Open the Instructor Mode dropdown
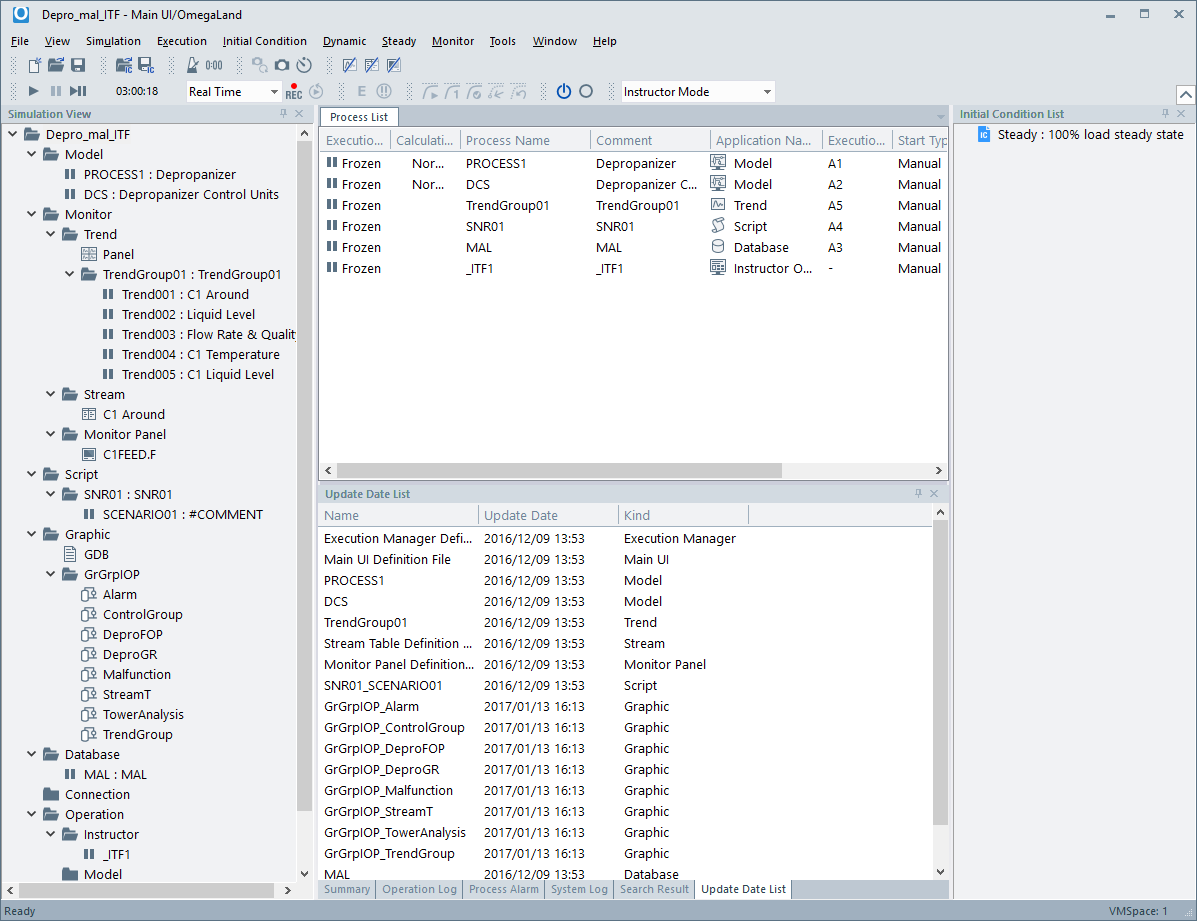The height and width of the screenshot is (921, 1197). 765,91
